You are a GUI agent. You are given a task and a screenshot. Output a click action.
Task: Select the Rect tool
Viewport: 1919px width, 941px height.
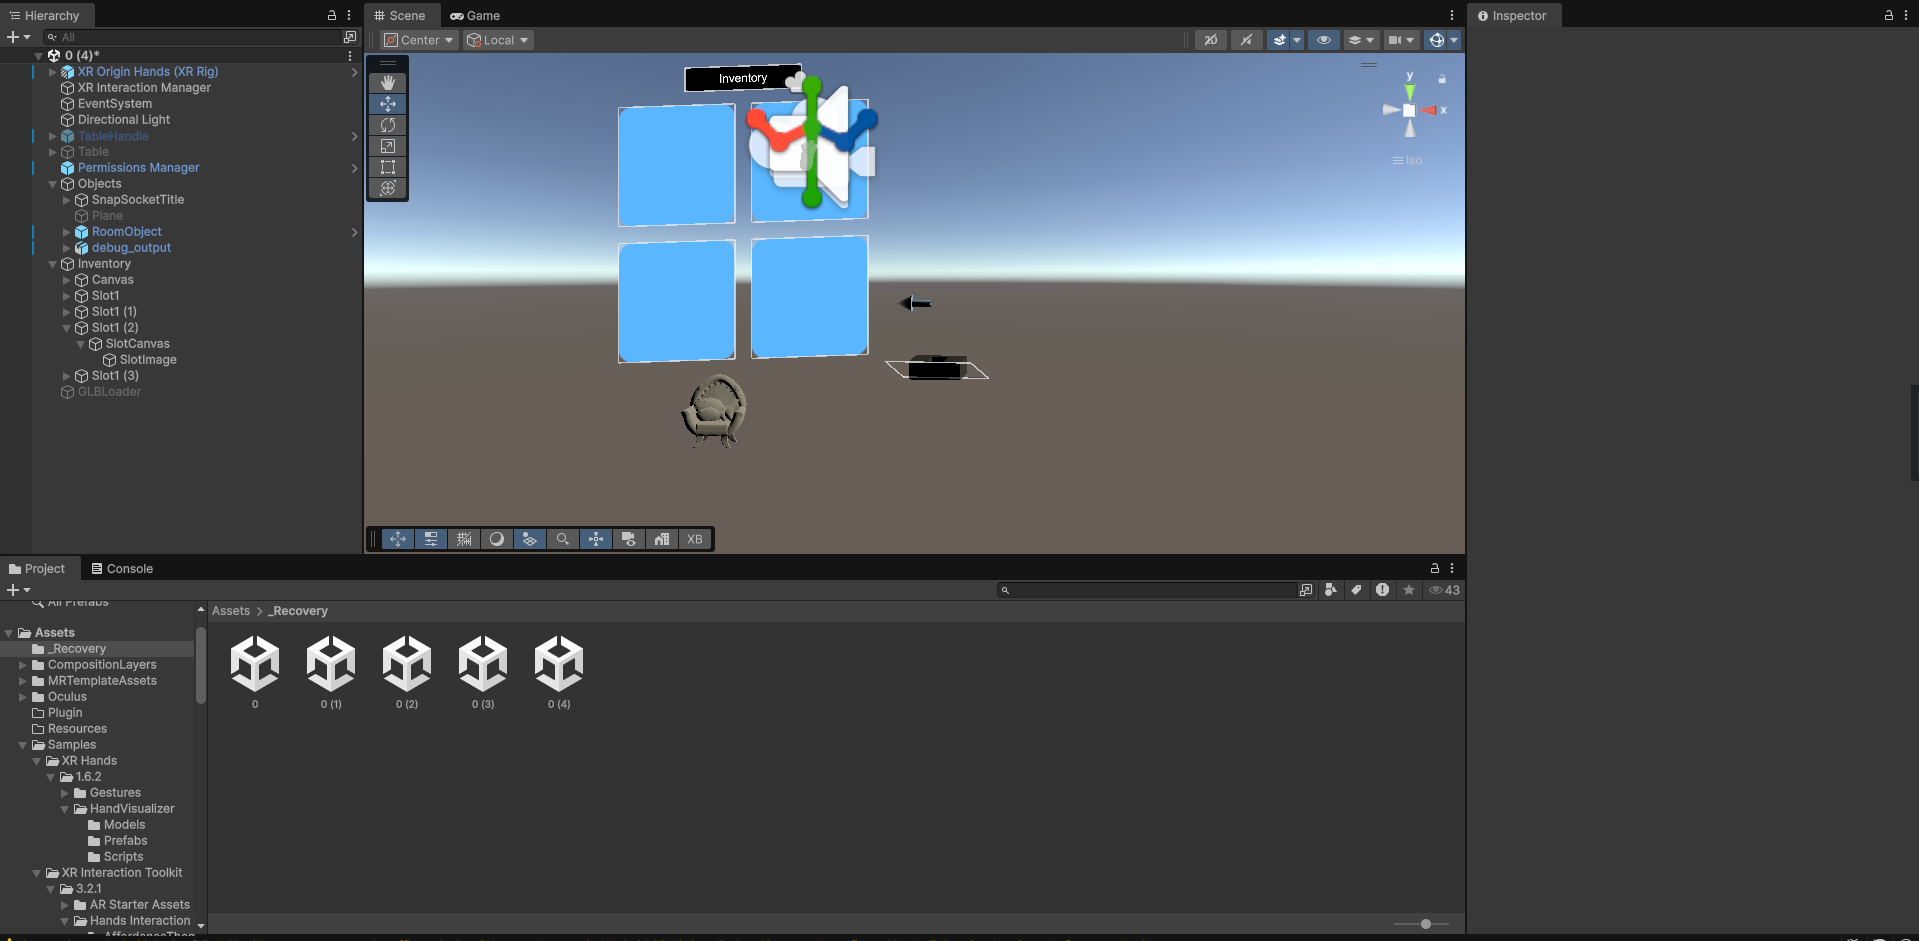[388, 167]
